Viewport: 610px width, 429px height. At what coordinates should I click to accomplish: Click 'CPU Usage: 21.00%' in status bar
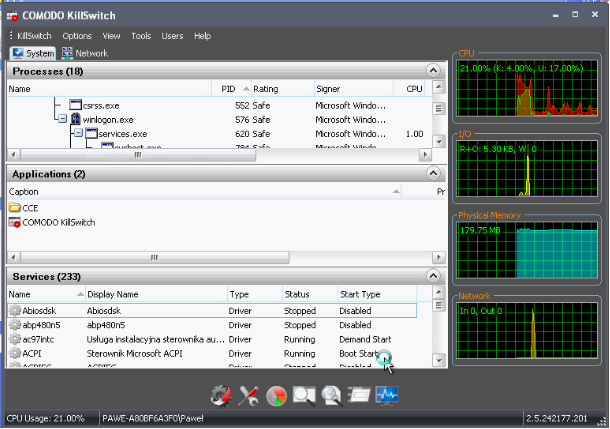point(45,418)
